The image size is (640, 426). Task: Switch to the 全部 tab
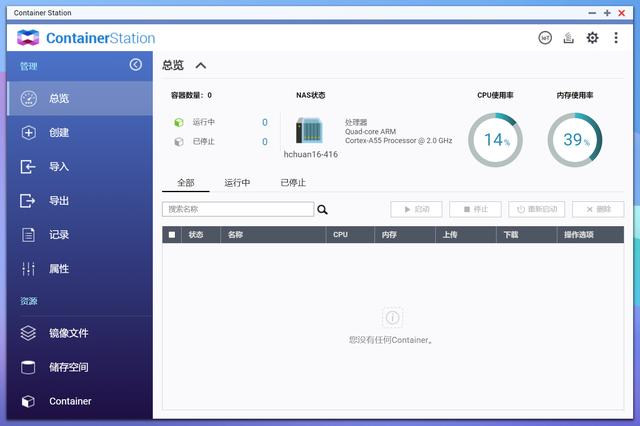pyautogui.click(x=186, y=183)
